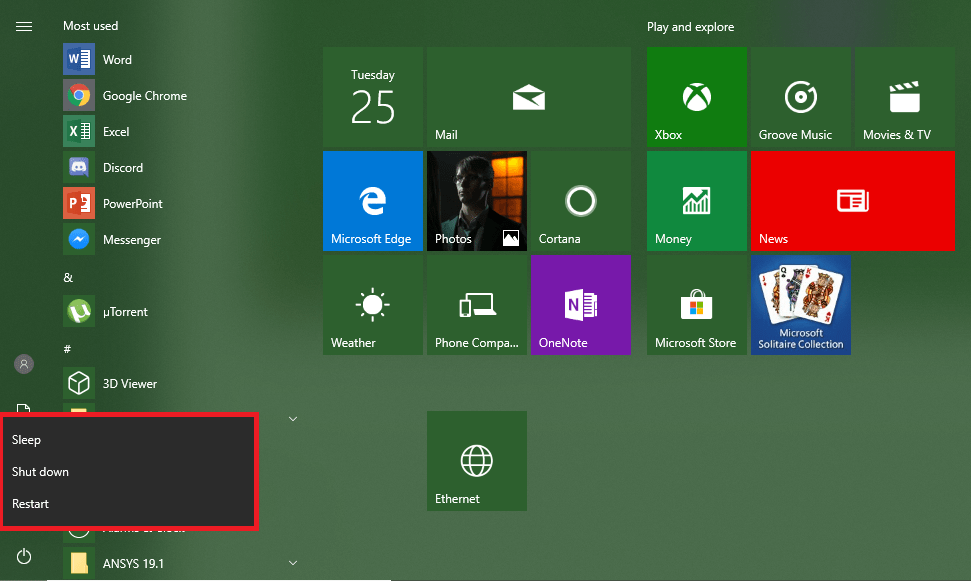Launch Messenger from the app list
This screenshot has height=581, width=971.
[180, 239]
